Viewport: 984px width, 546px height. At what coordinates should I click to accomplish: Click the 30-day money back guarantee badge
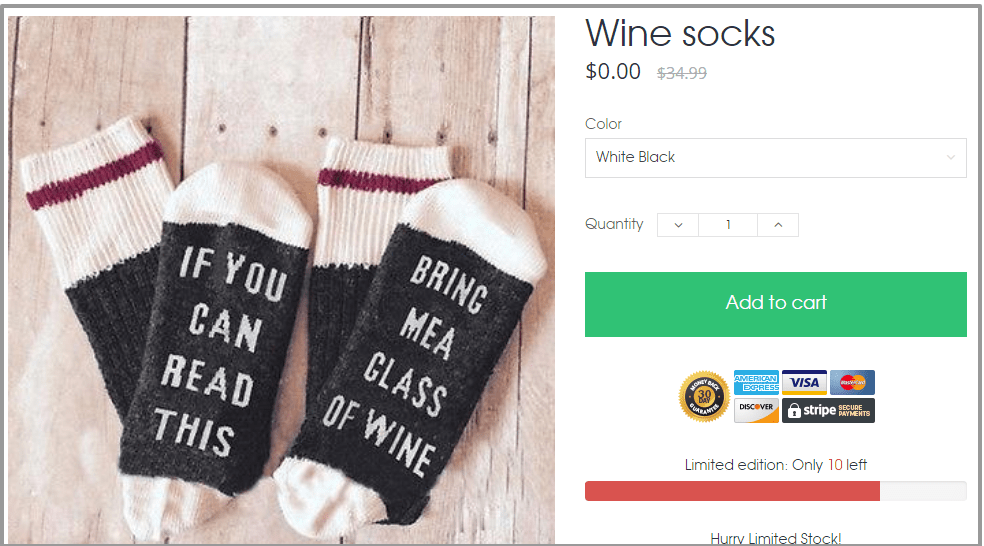click(x=703, y=397)
